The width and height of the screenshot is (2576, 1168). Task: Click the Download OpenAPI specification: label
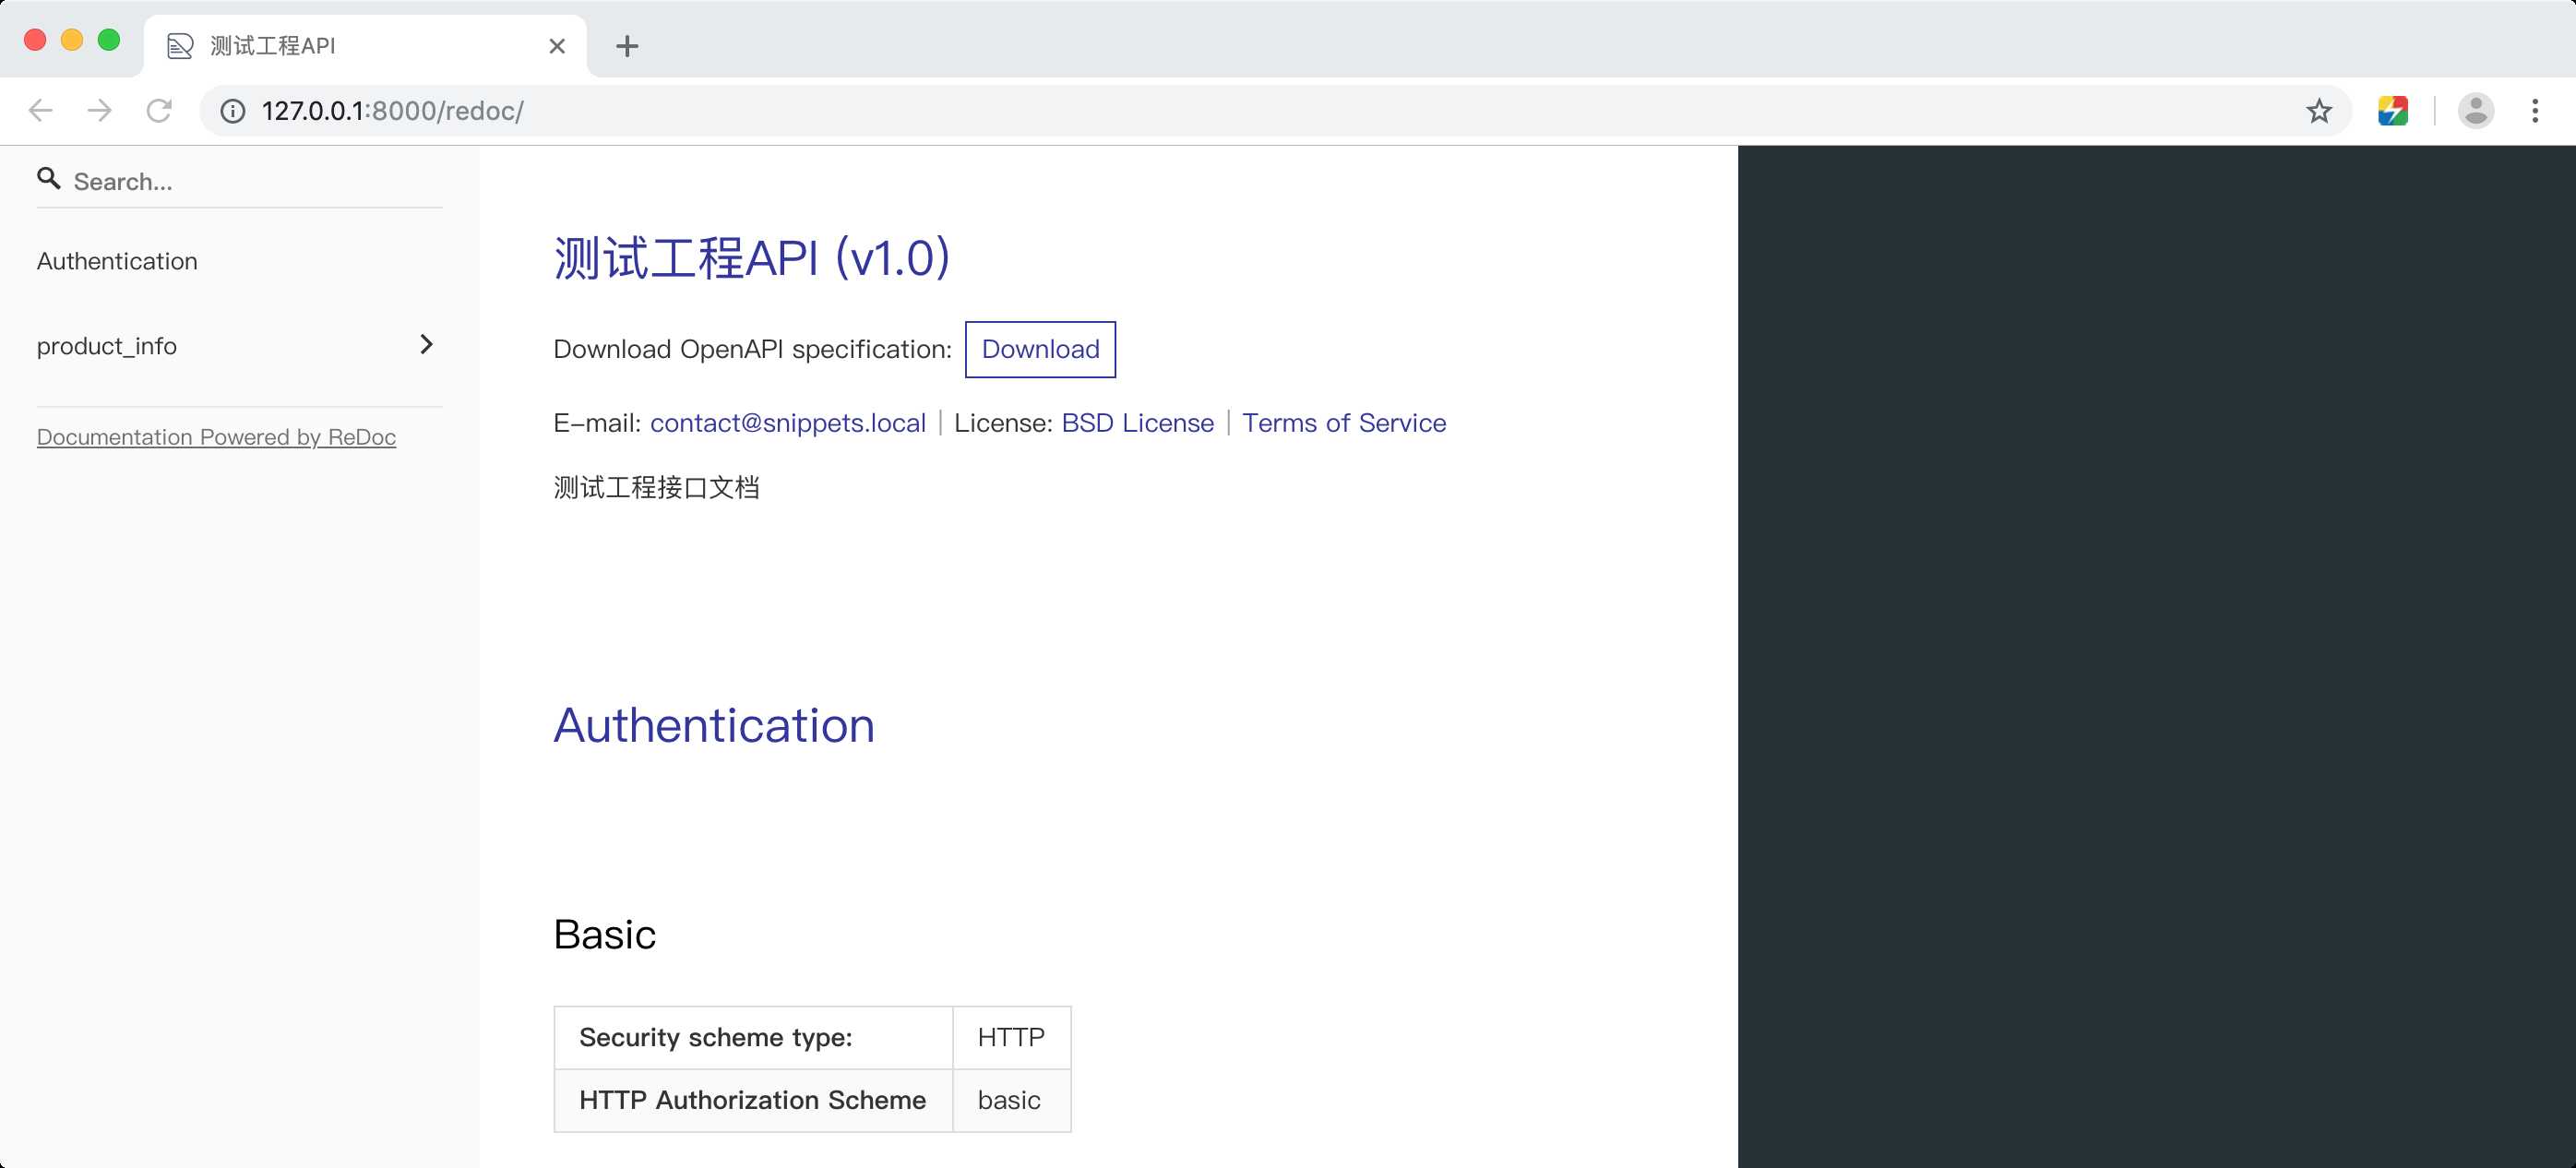(x=752, y=349)
